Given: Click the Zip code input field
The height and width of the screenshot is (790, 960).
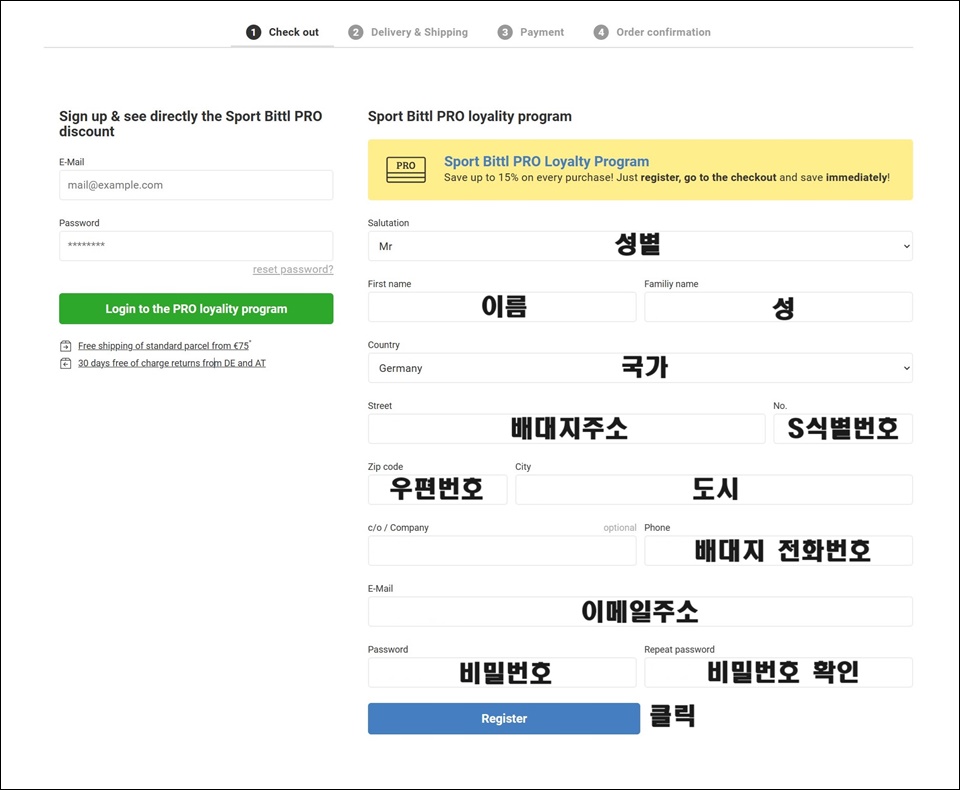Looking at the screenshot, I should click(x=438, y=489).
